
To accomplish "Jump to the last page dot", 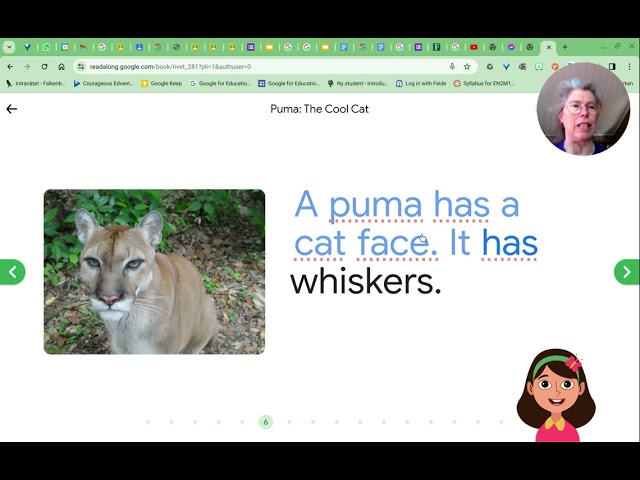I will click(x=502, y=422).
